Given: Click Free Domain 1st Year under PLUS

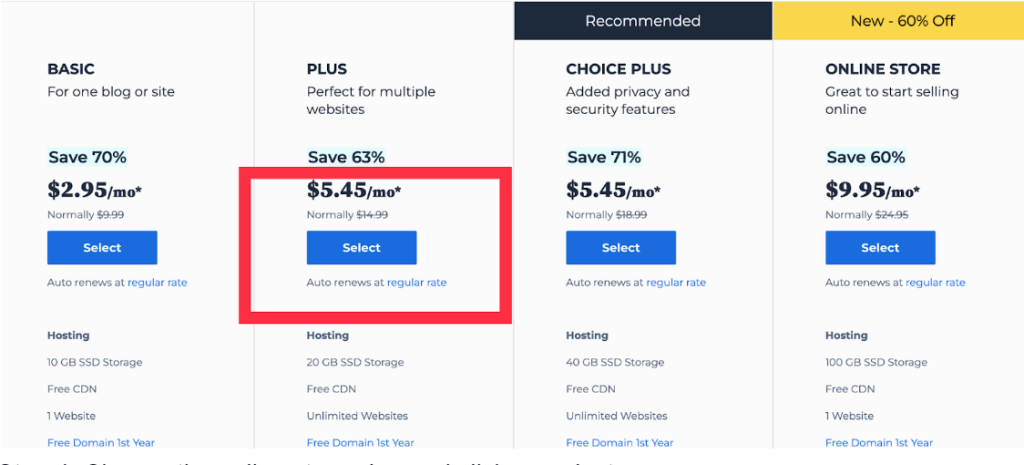Looking at the screenshot, I should tap(360, 443).
